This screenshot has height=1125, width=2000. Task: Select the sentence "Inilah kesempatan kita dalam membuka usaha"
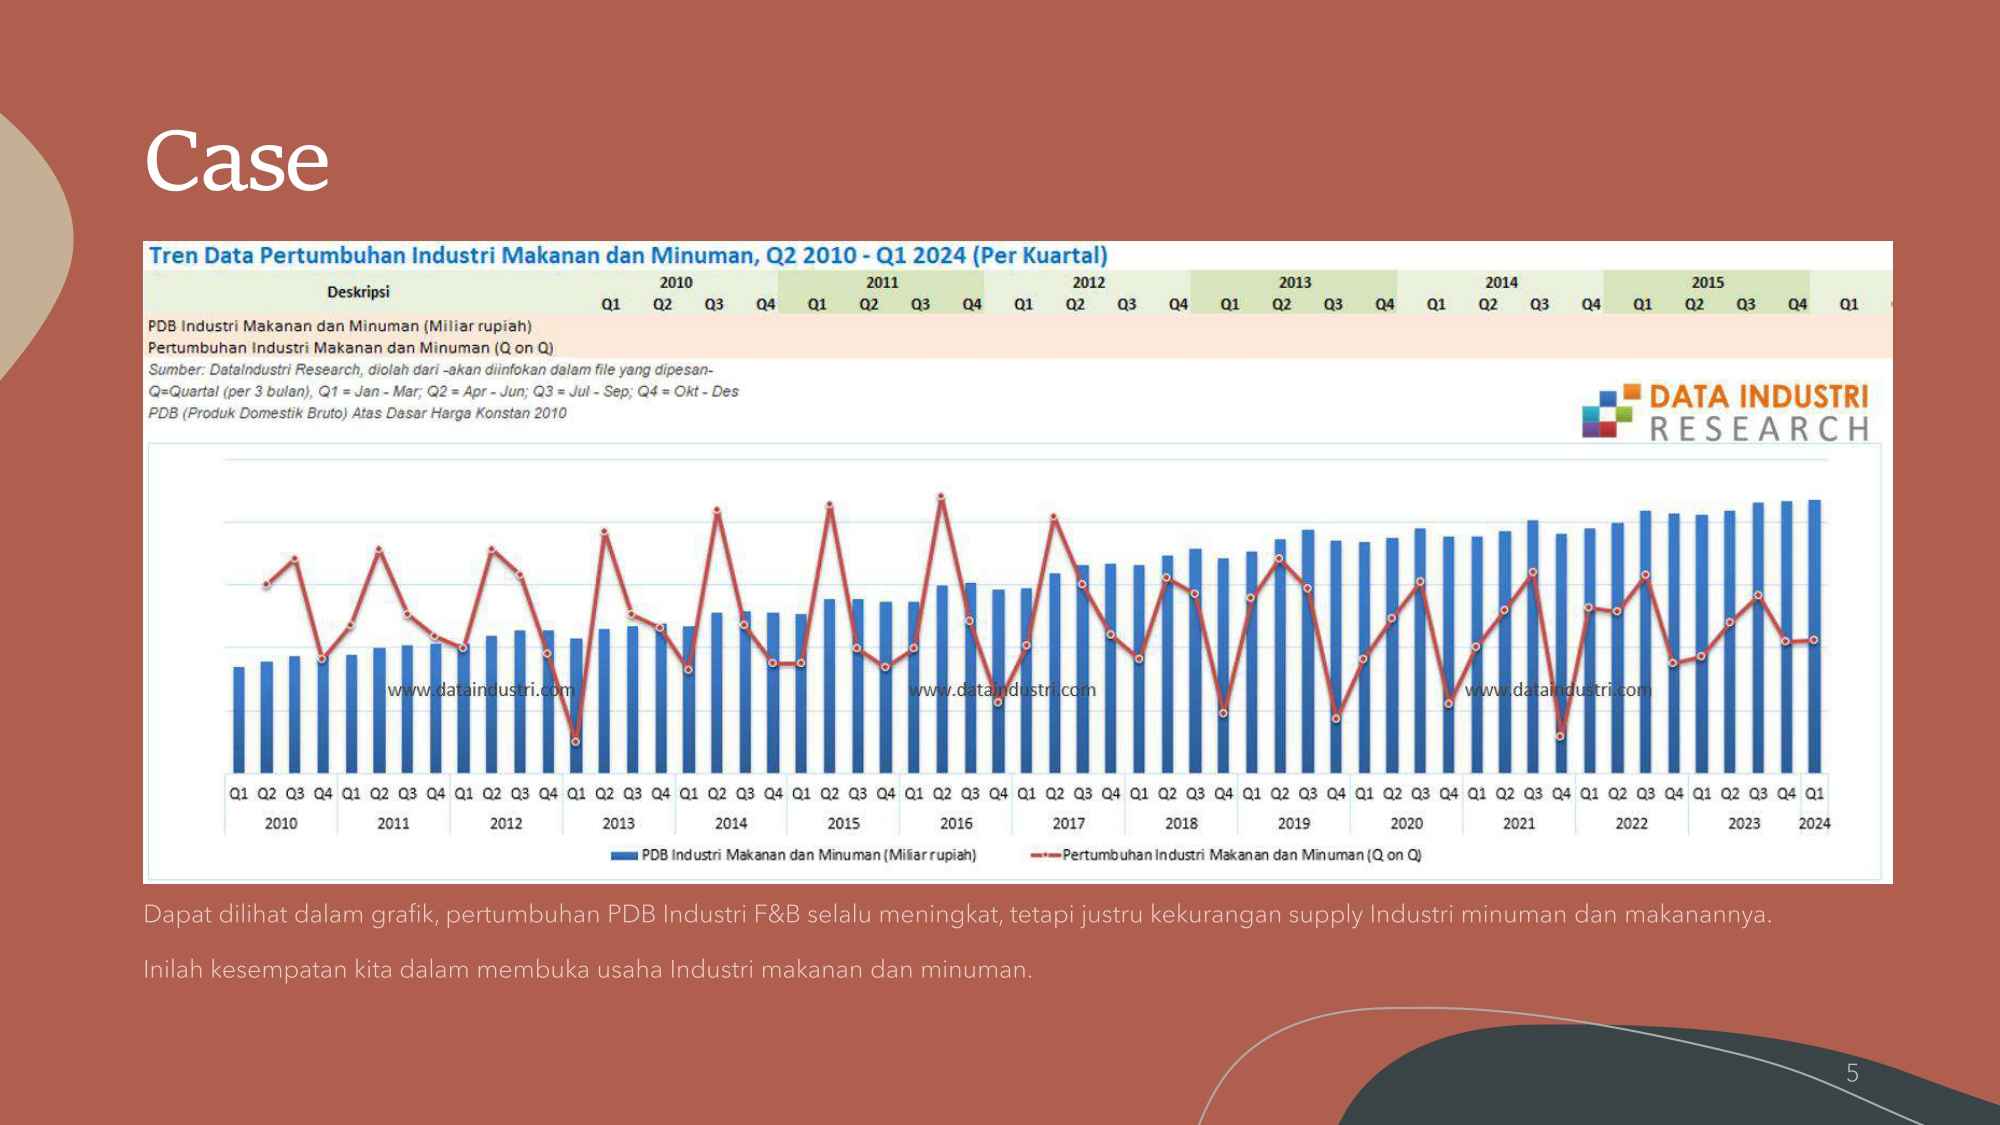coord(587,969)
